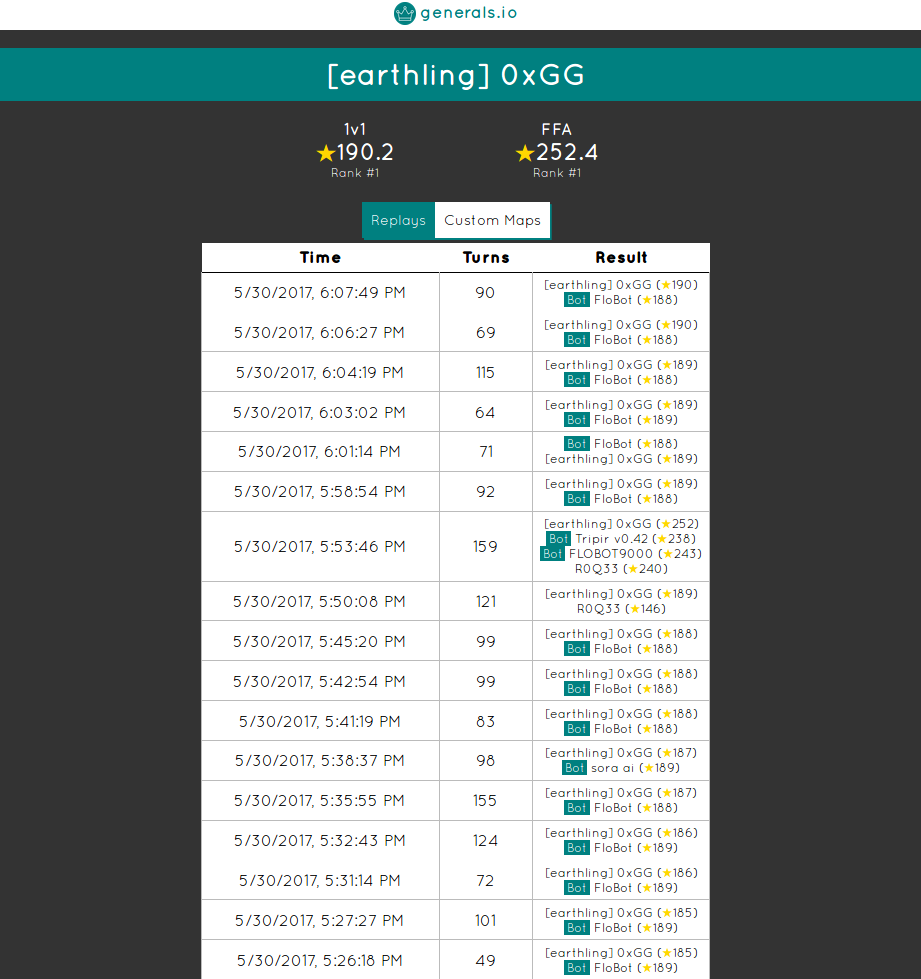Click Bot badge next to Tripir v0.42
The width and height of the screenshot is (921, 979).
click(558, 539)
